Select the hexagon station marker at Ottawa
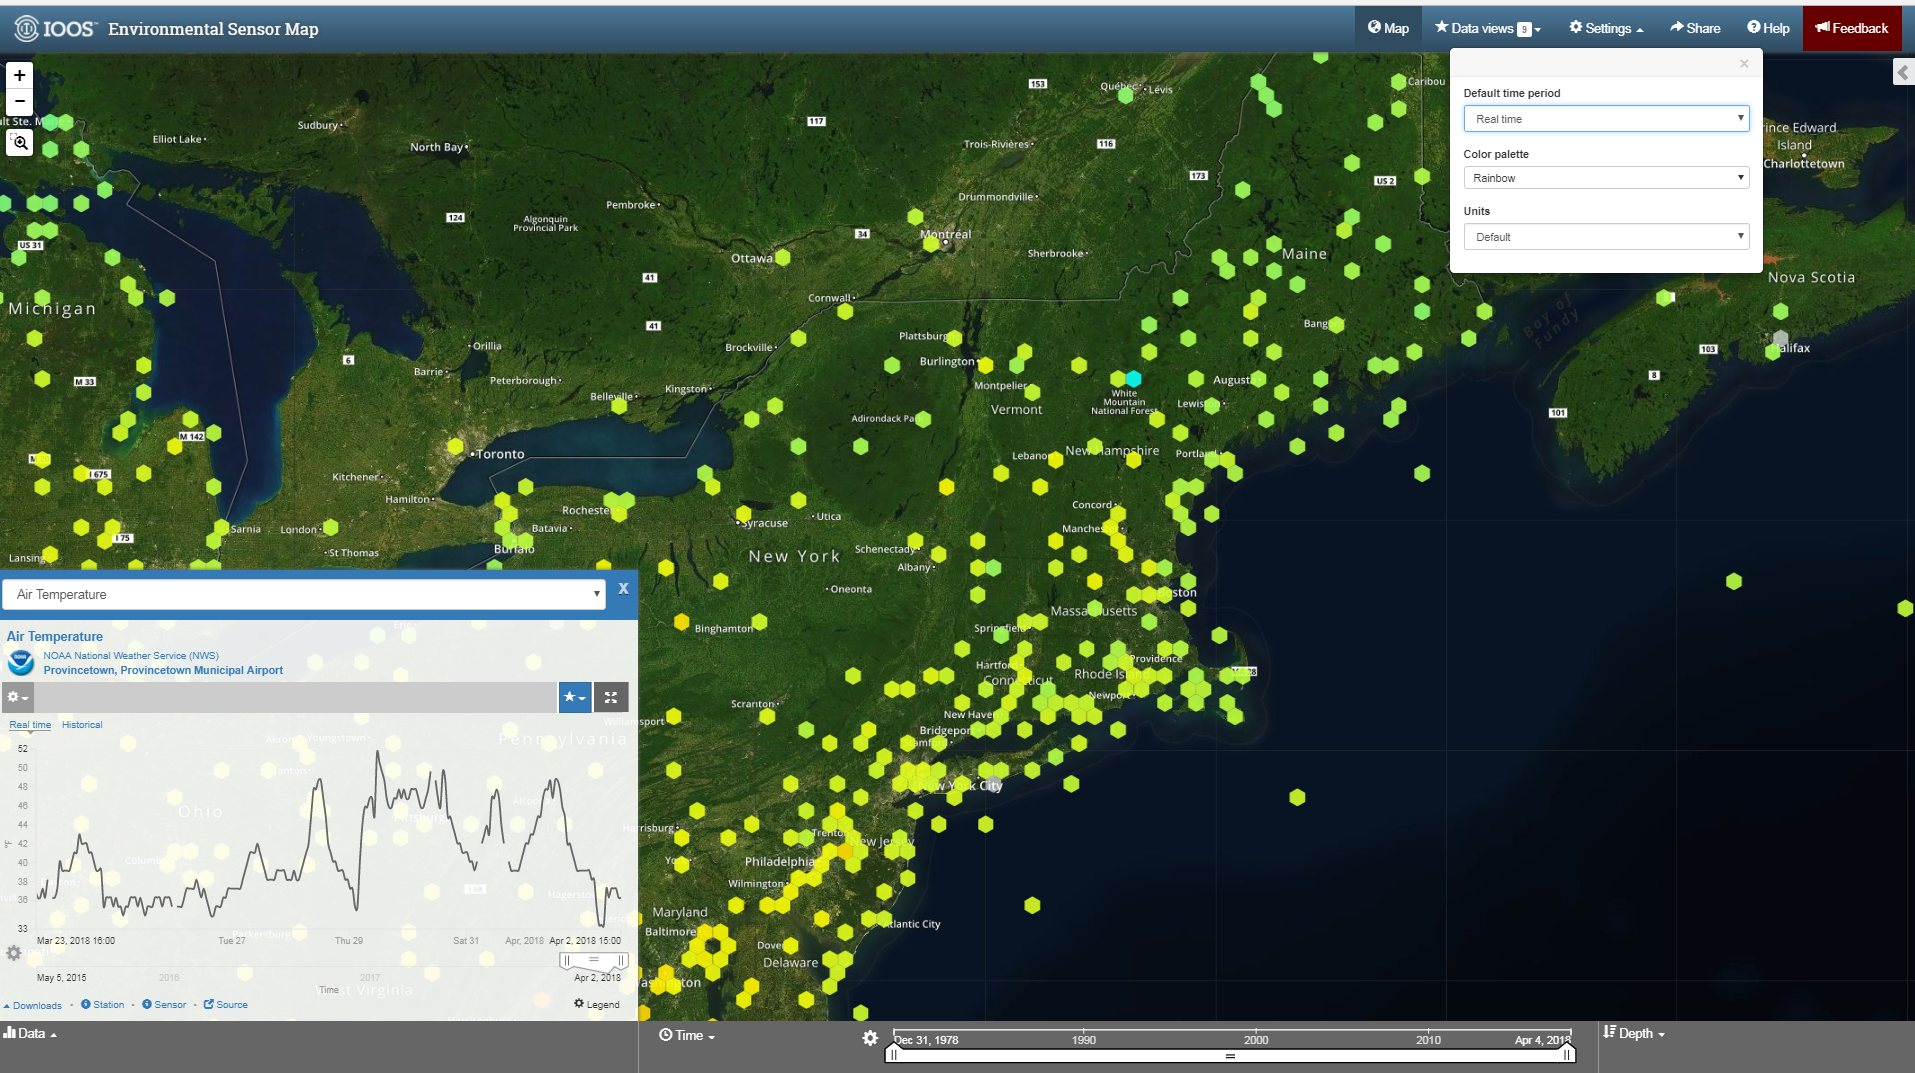This screenshot has height=1073, width=1915. coord(783,257)
